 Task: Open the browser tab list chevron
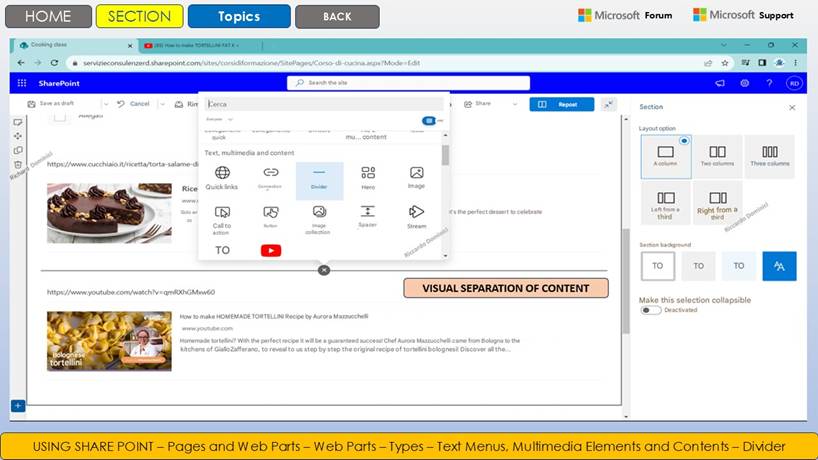pyautogui.click(x=724, y=45)
